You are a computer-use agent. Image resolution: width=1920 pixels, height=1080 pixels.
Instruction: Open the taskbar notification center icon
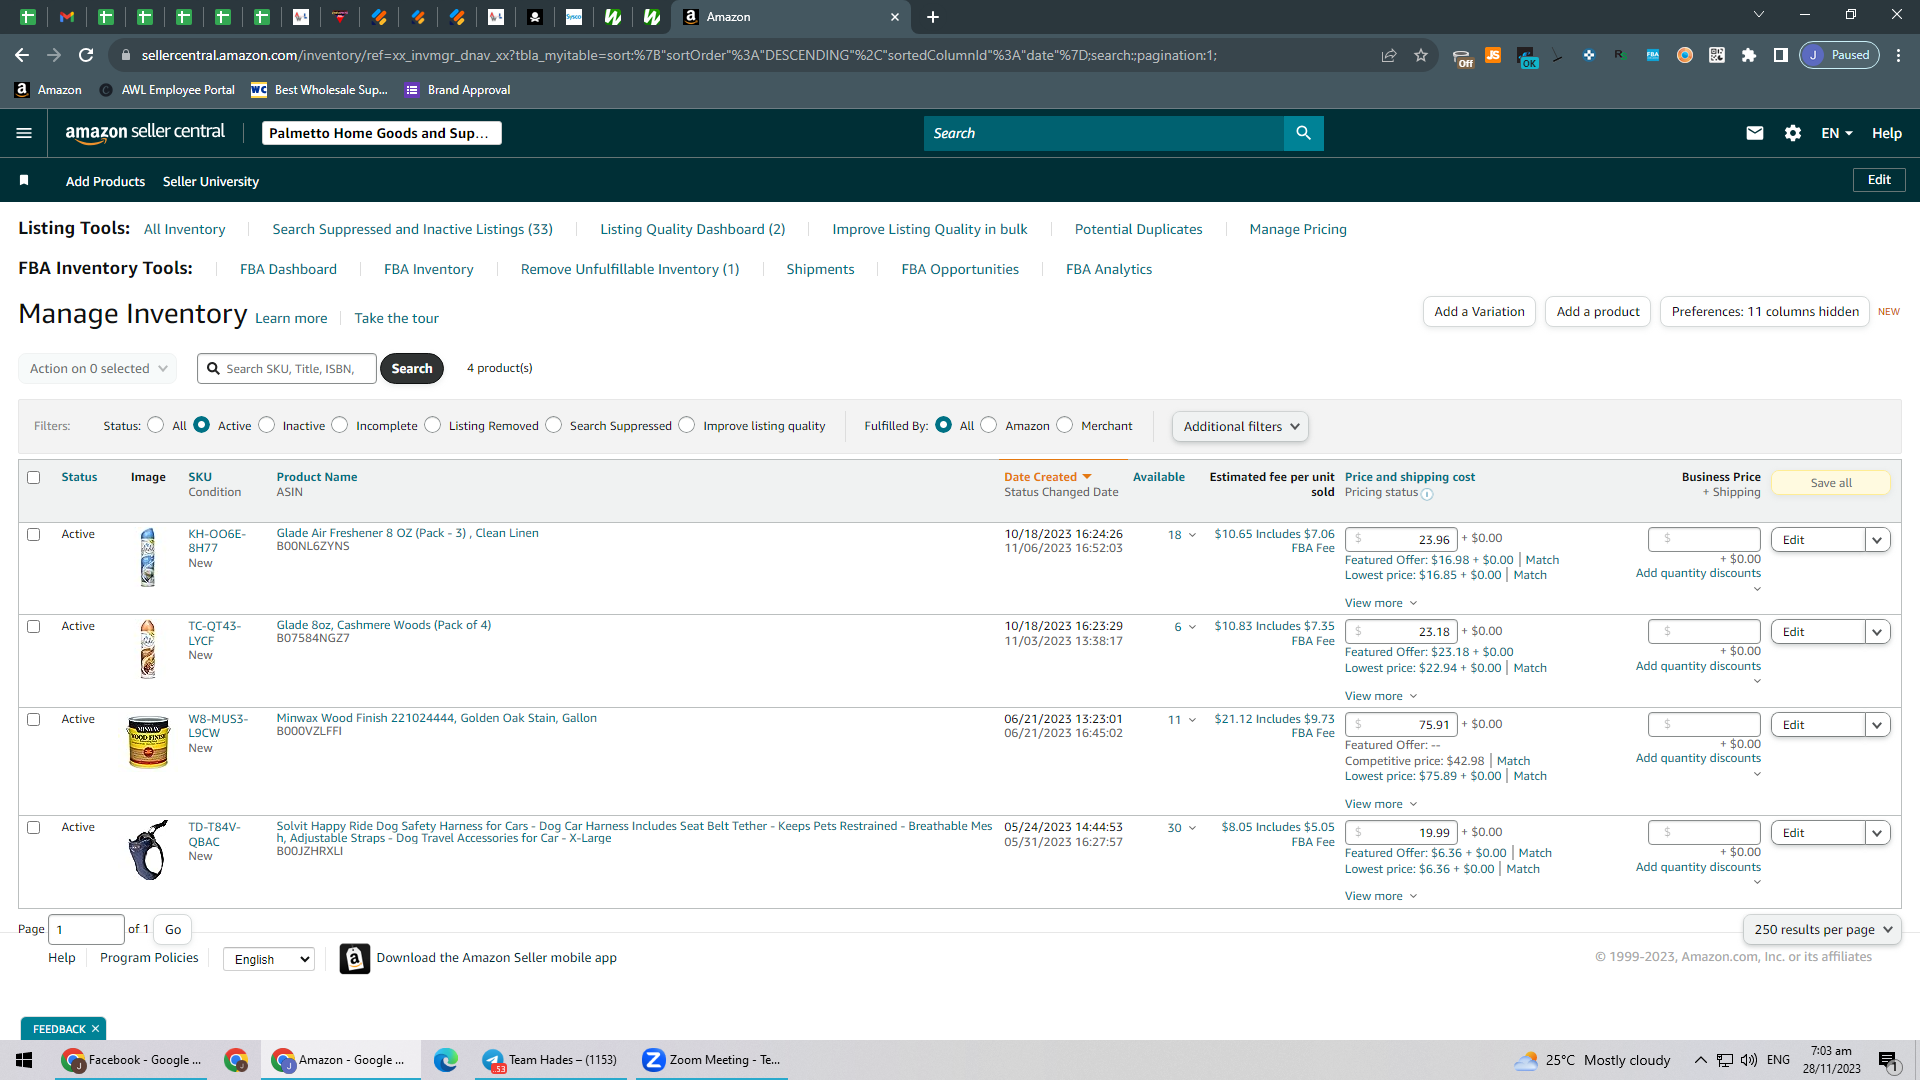point(1888,1061)
